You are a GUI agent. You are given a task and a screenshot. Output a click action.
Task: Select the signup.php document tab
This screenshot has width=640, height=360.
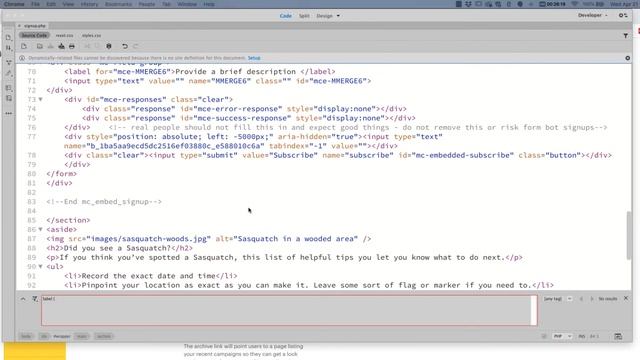(34, 26)
